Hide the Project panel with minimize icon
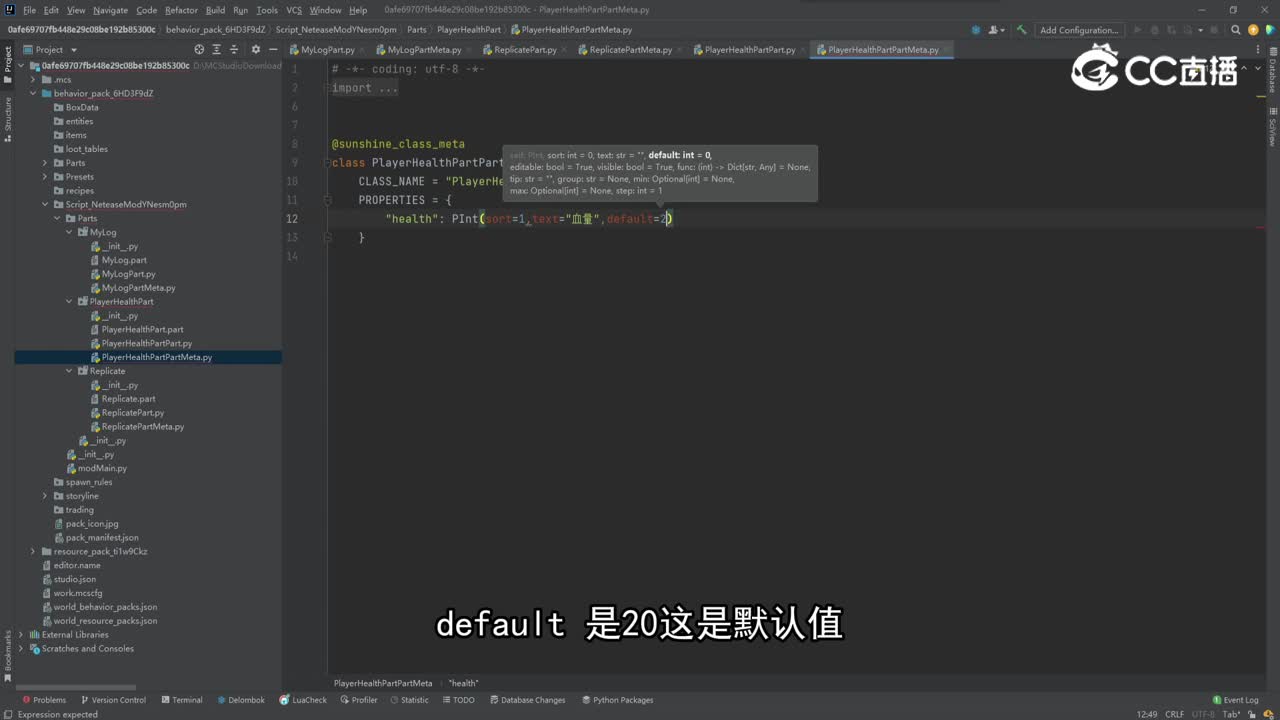 pos(272,49)
